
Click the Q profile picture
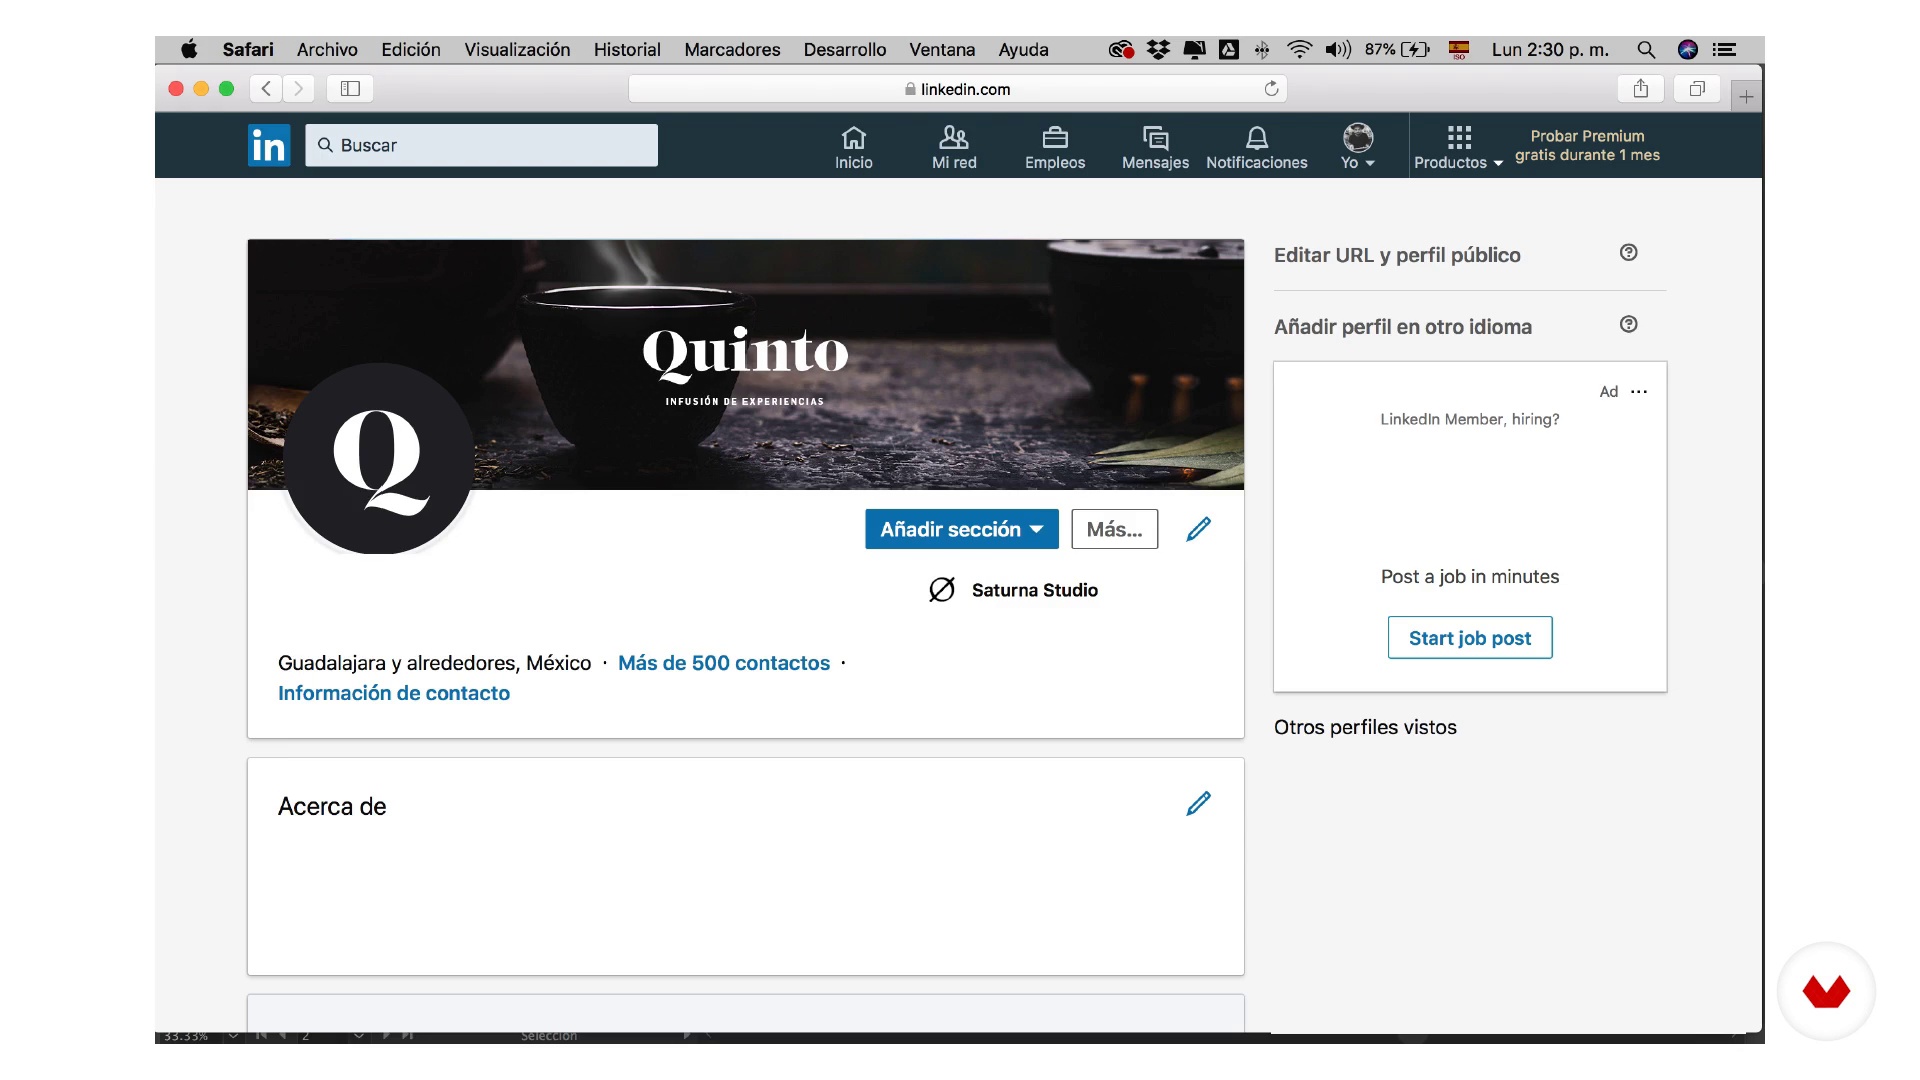click(x=379, y=458)
